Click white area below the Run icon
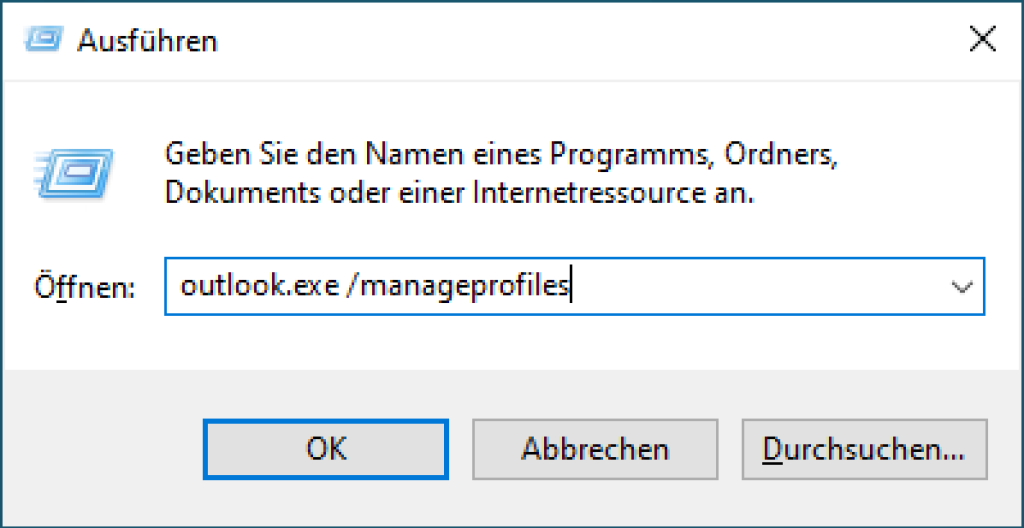The width and height of the screenshot is (1024, 528). [x=72, y=229]
